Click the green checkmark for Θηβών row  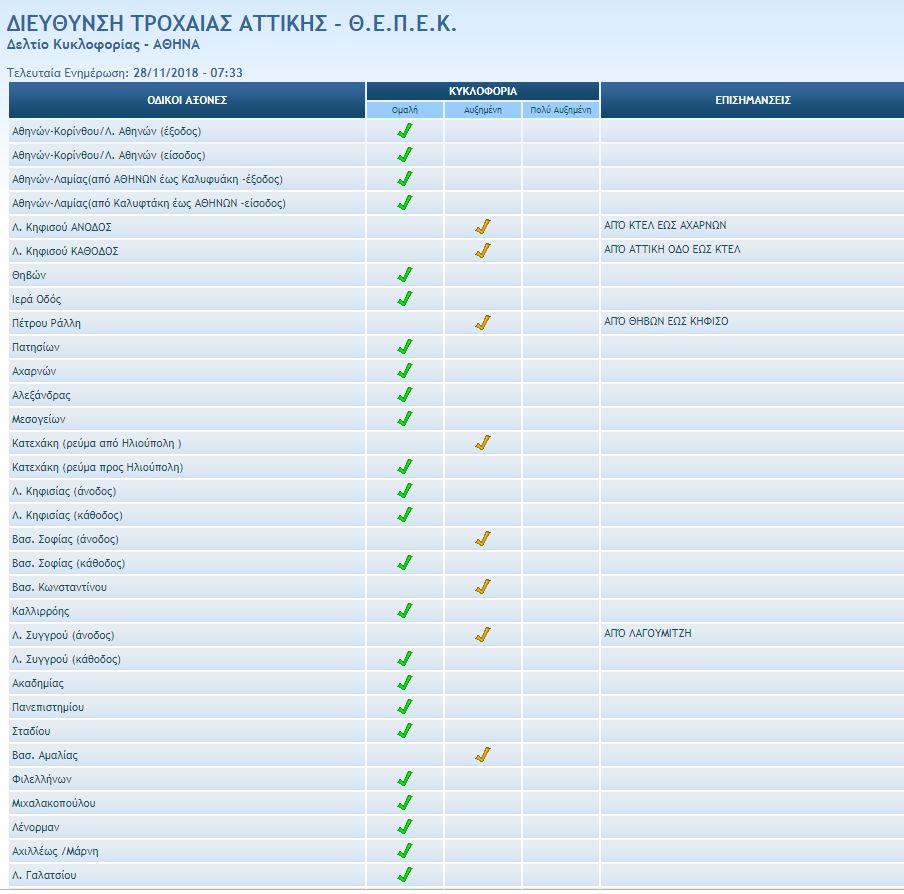(405, 275)
